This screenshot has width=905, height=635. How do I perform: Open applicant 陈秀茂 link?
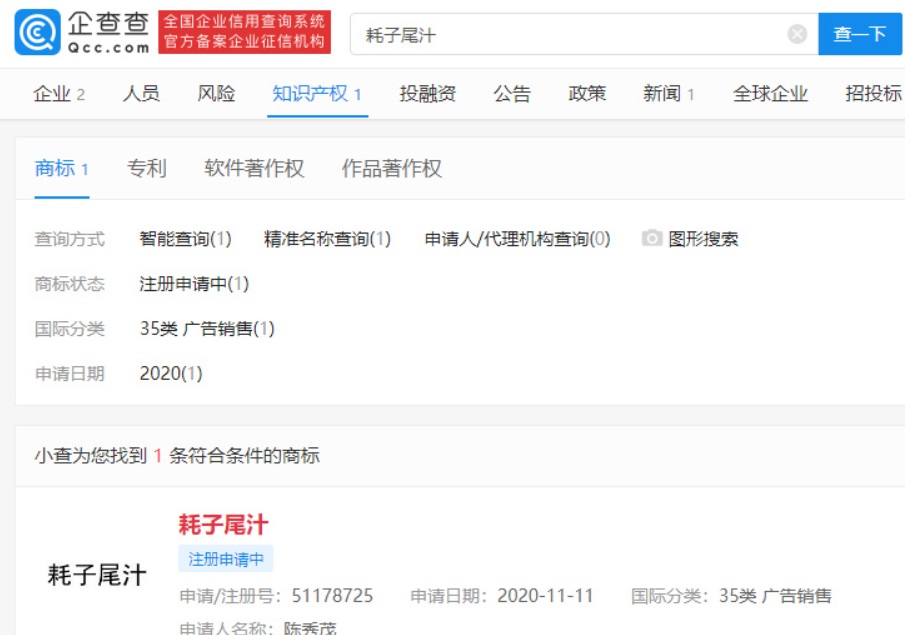click(310, 627)
